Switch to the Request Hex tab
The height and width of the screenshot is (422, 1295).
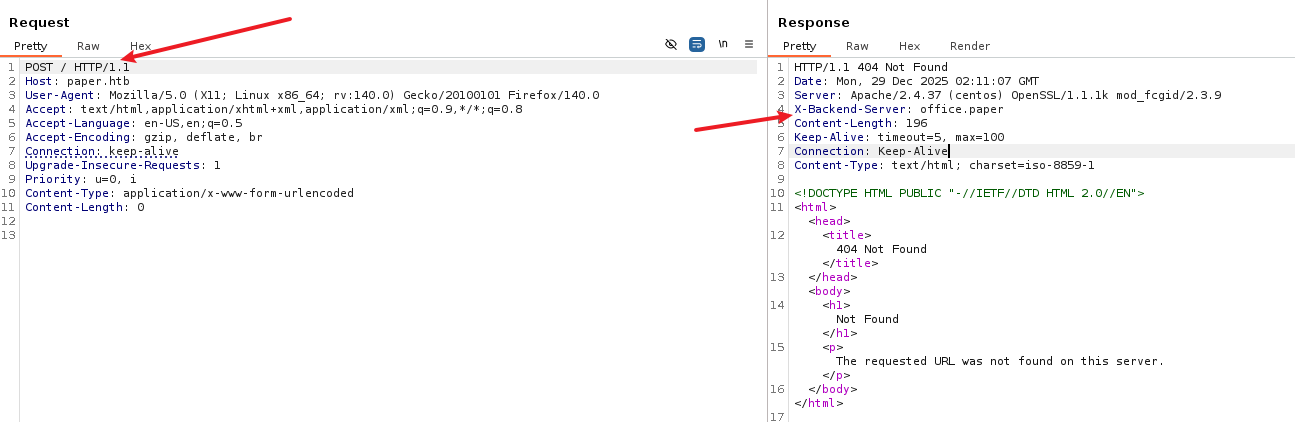(x=140, y=46)
